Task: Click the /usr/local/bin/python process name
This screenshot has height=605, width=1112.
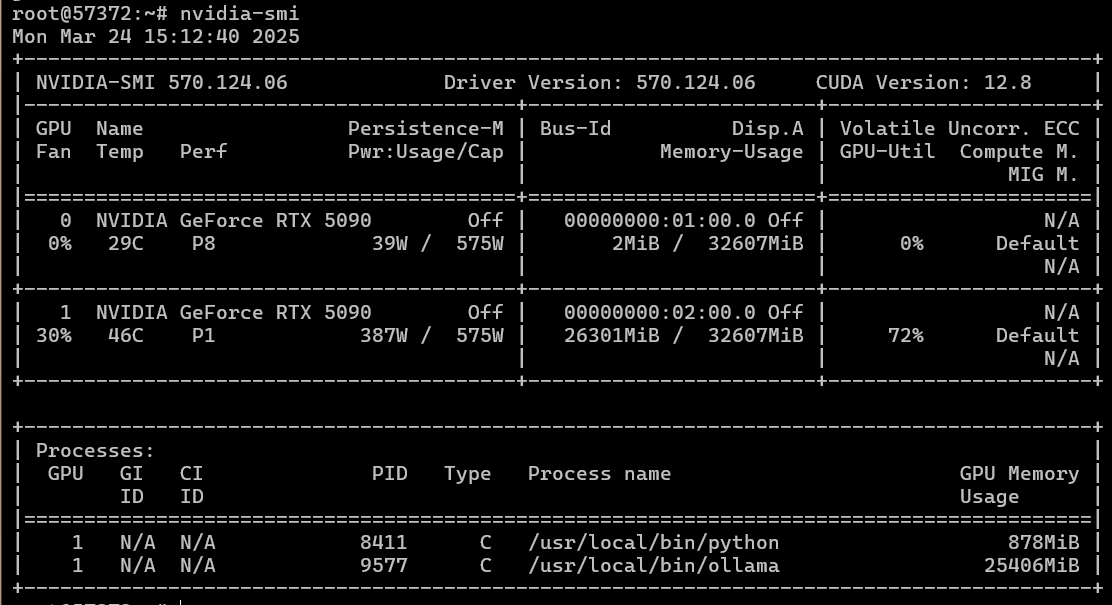Action: (x=653, y=542)
